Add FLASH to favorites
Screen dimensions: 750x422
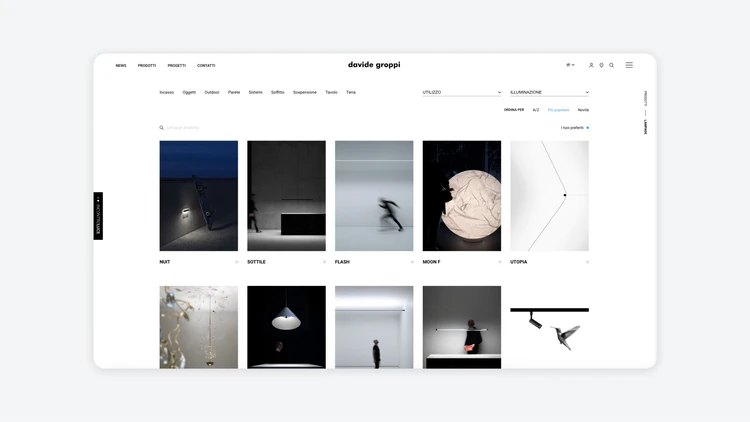pos(412,262)
